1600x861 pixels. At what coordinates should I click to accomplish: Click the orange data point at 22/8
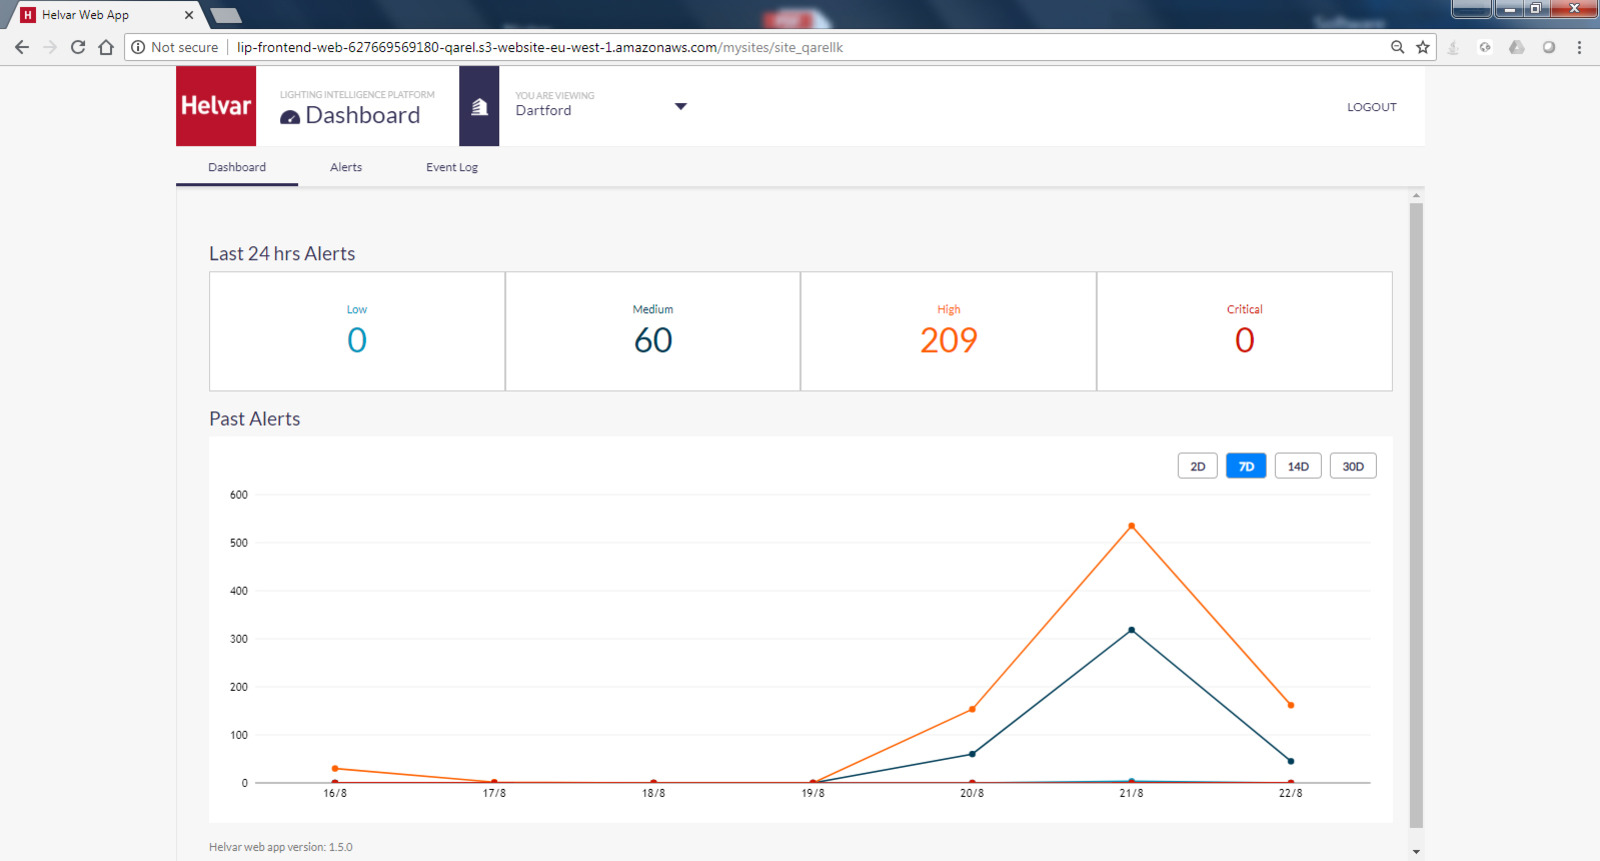click(1290, 705)
